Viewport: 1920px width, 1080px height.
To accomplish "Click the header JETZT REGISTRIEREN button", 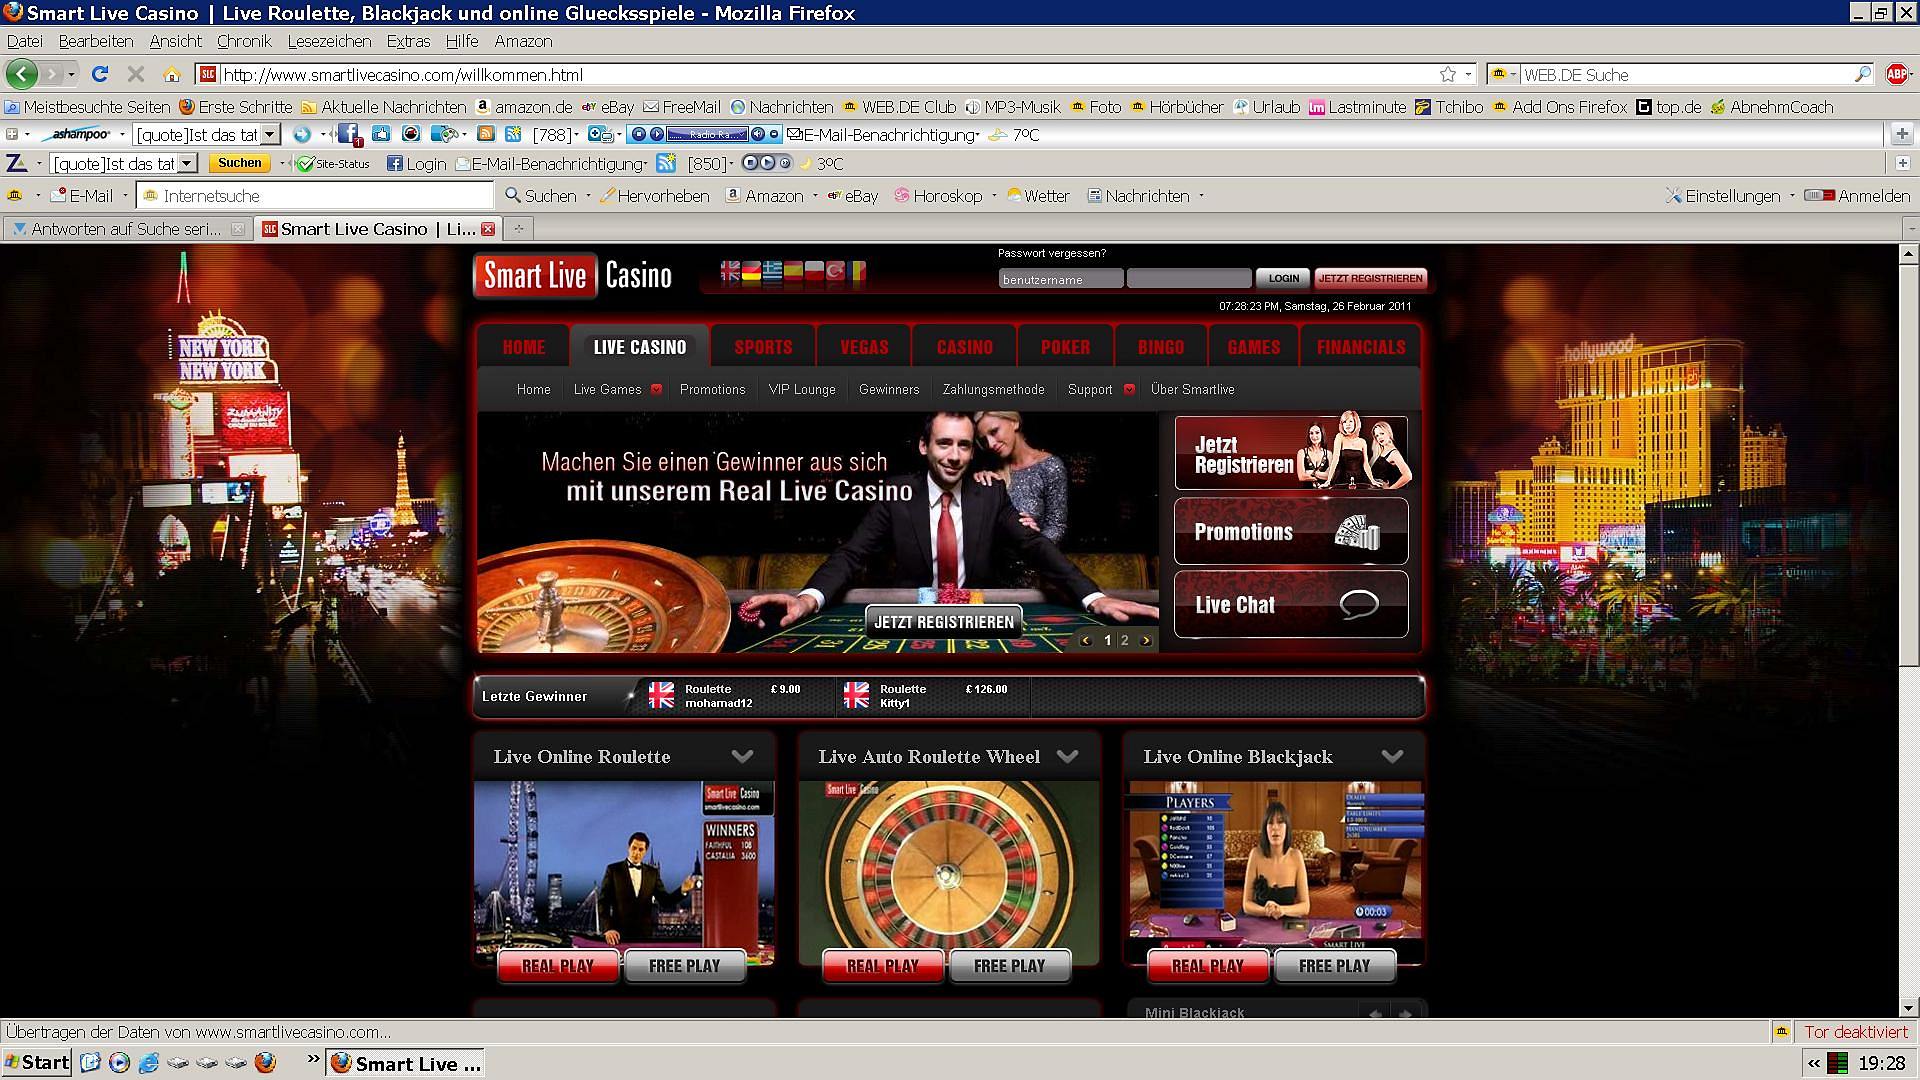I will tap(1370, 278).
